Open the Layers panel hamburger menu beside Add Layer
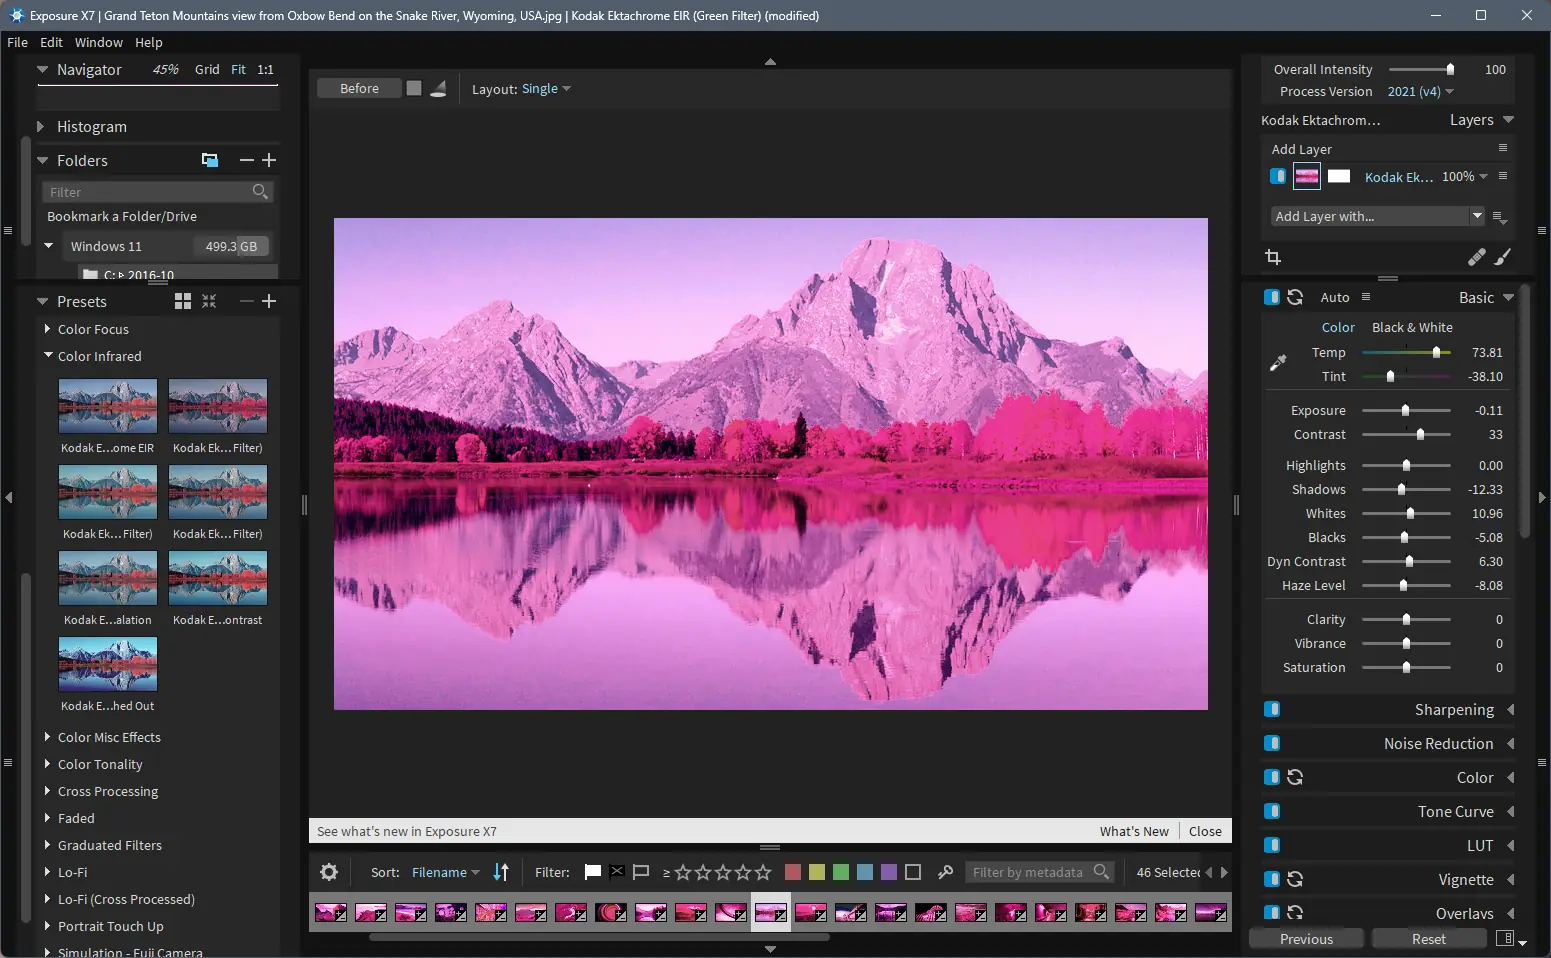 1503,148
